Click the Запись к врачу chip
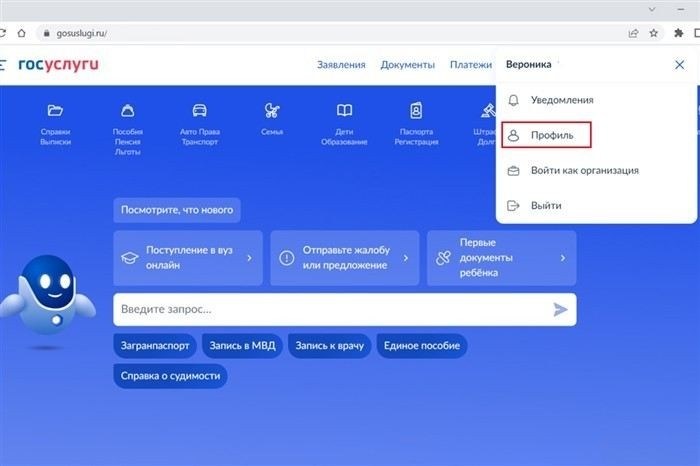Image resolution: width=700 pixels, height=466 pixels. coord(329,345)
